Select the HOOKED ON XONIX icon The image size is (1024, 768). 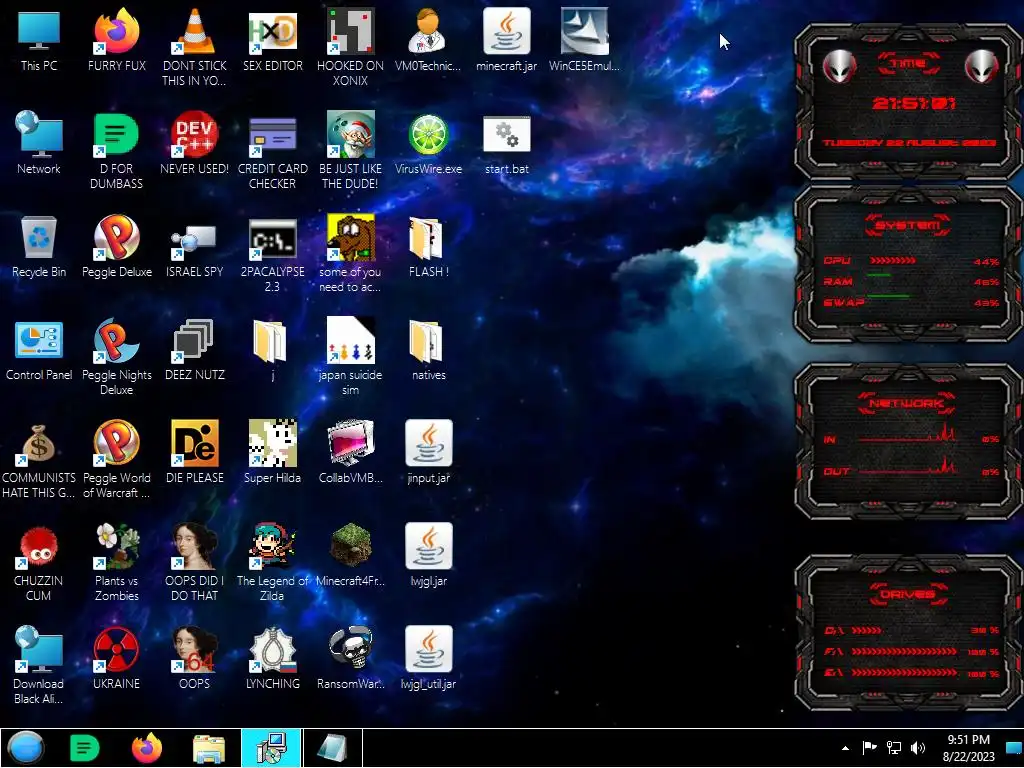[x=350, y=47]
